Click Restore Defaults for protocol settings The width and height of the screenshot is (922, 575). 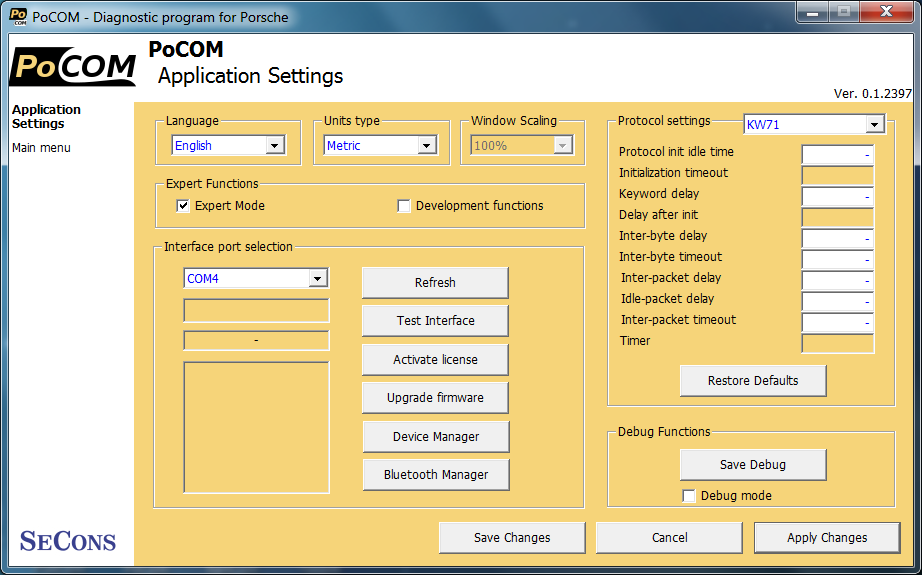(x=753, y=380)
